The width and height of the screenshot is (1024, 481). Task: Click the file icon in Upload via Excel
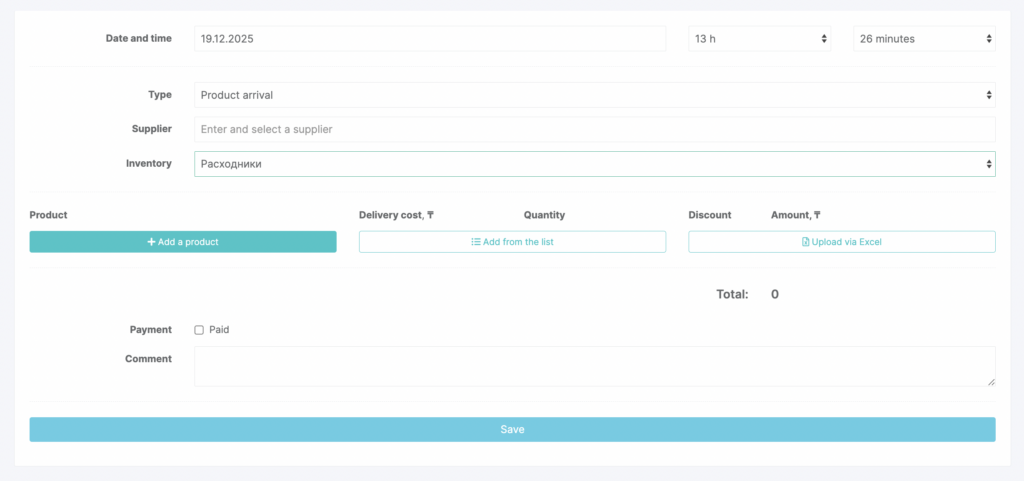[x=806, y=242]
